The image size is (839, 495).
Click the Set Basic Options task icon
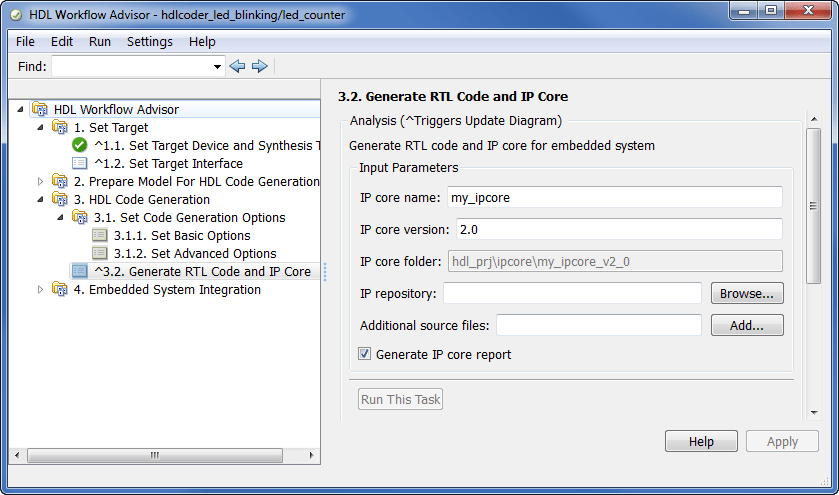pyautogui.click(x=100, y=235)
